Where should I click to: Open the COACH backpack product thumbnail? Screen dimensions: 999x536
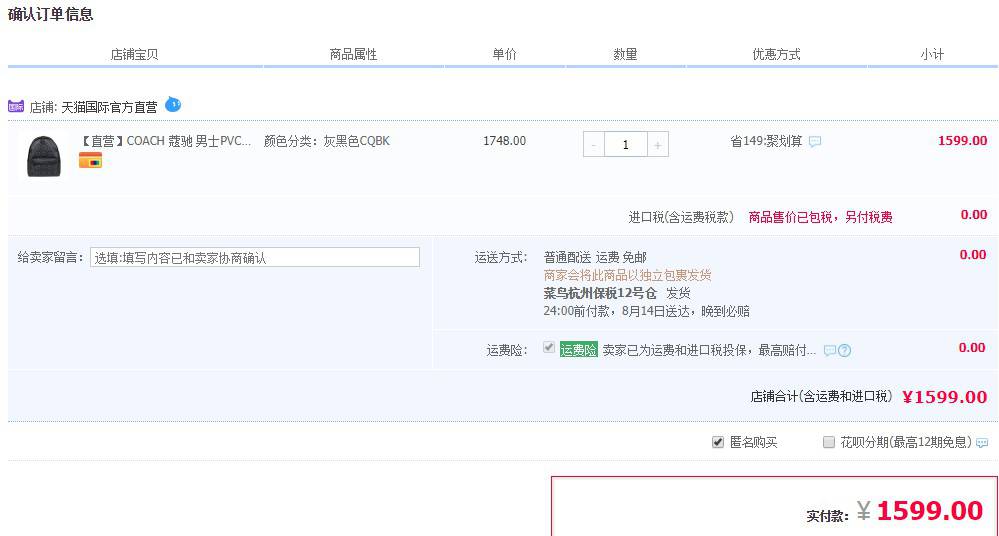pos(44,156)
